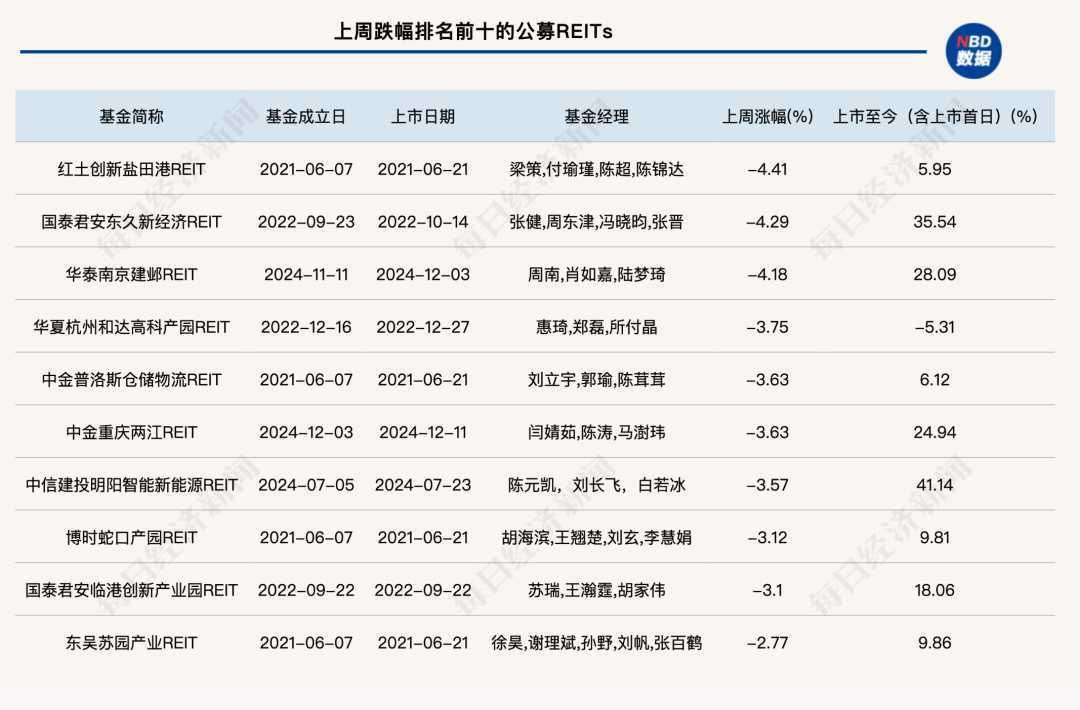The width and height of the screenshot is (1080, 710).
Task: Select fund name 红土创新盐田港REIT
Action: (131, 169)
